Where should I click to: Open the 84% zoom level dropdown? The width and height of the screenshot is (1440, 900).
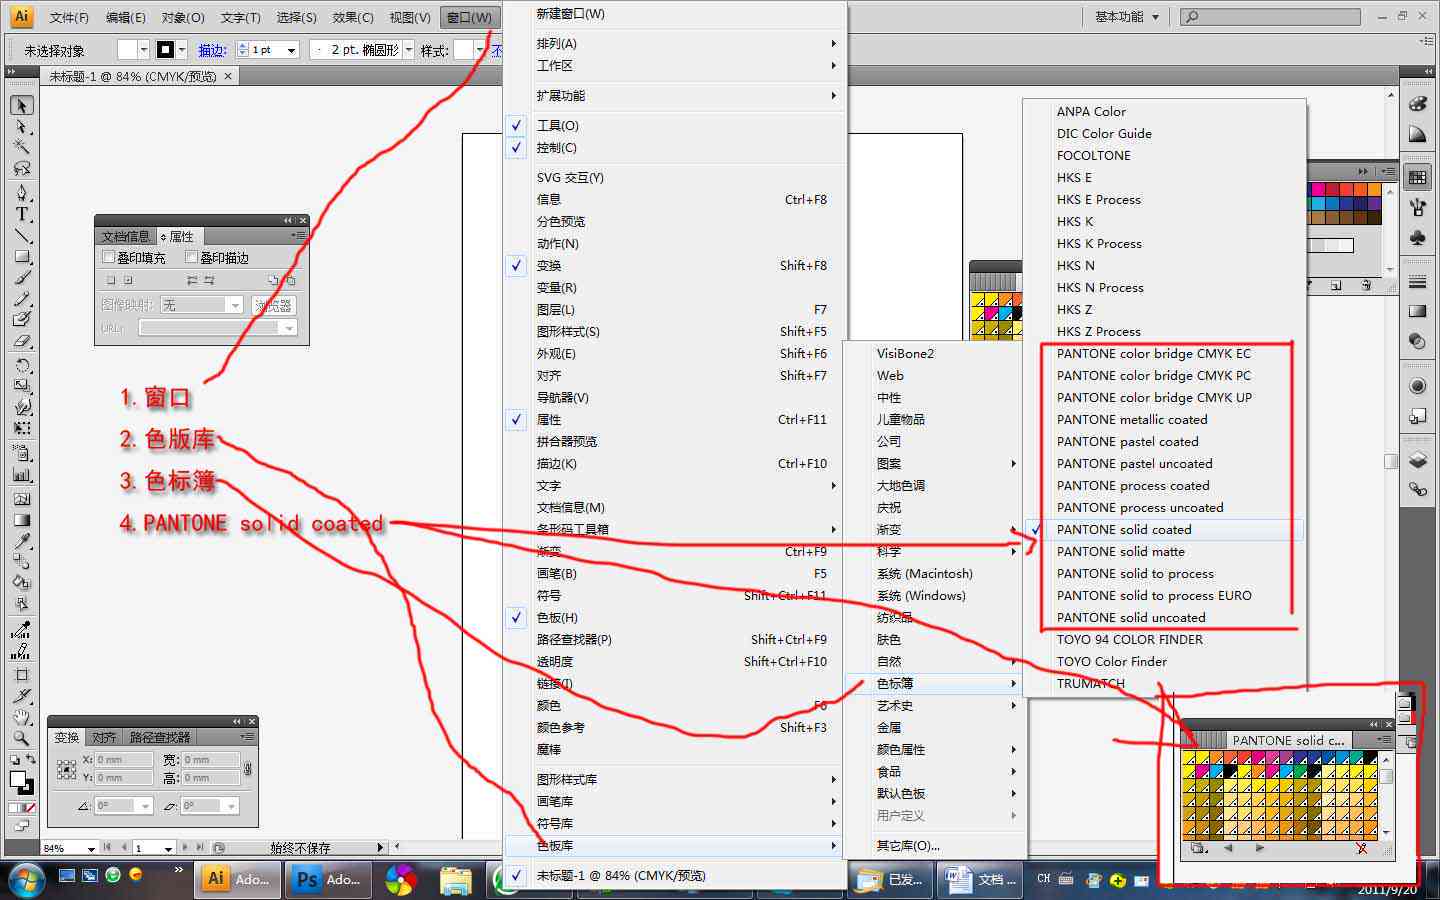(x=91, y=848)
